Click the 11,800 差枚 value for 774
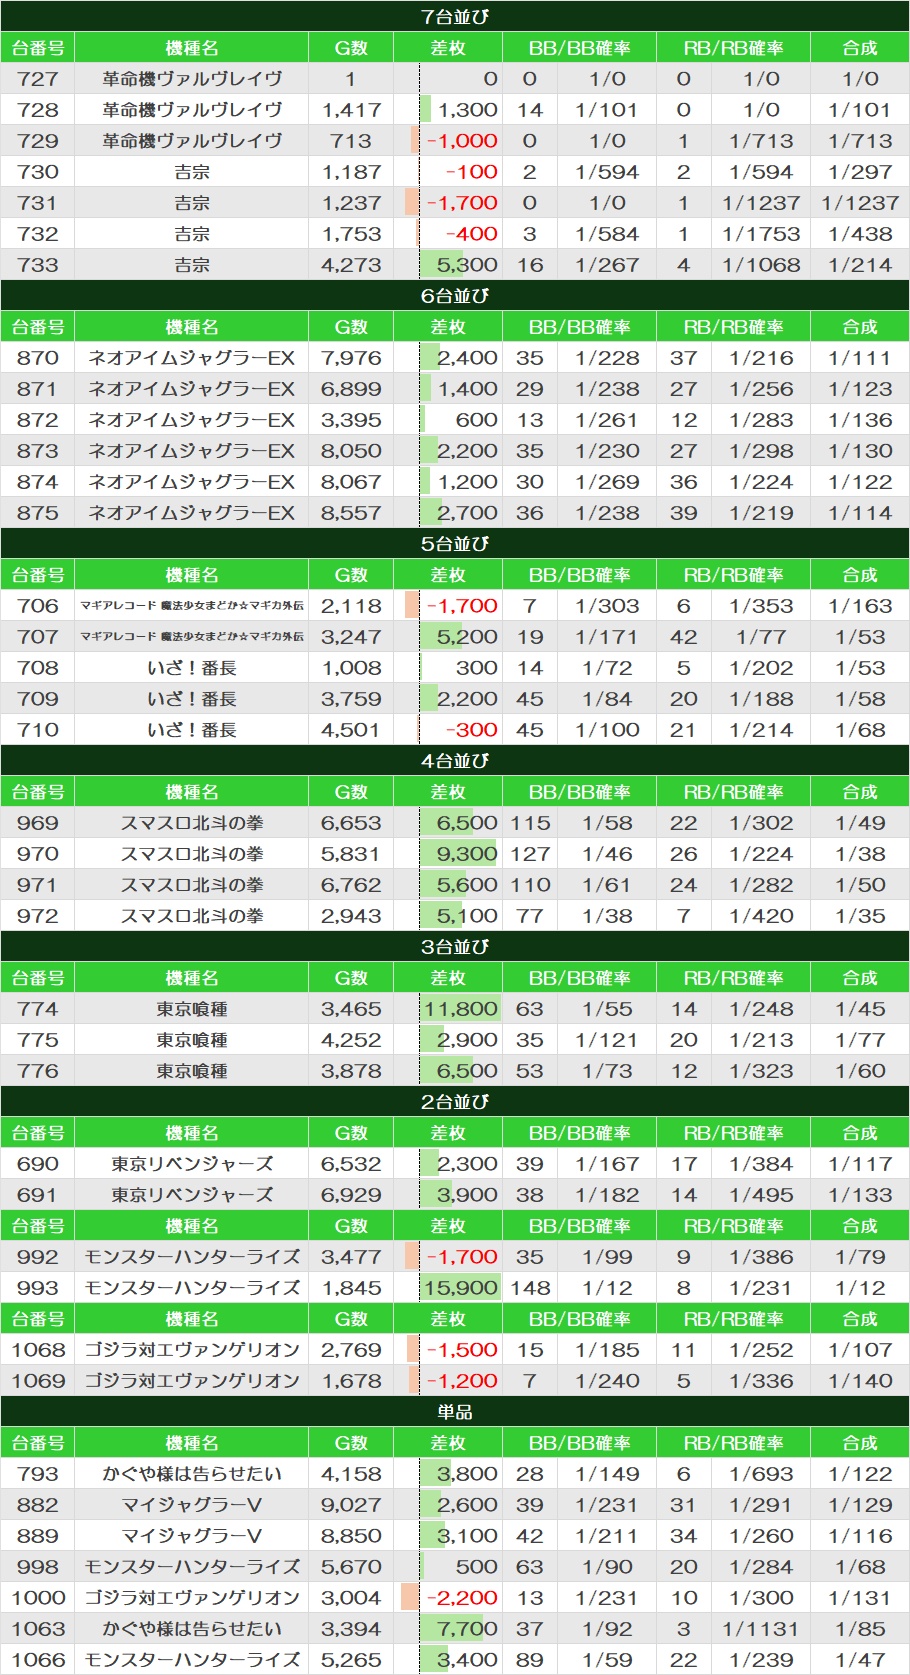 tap(461, 1008)
